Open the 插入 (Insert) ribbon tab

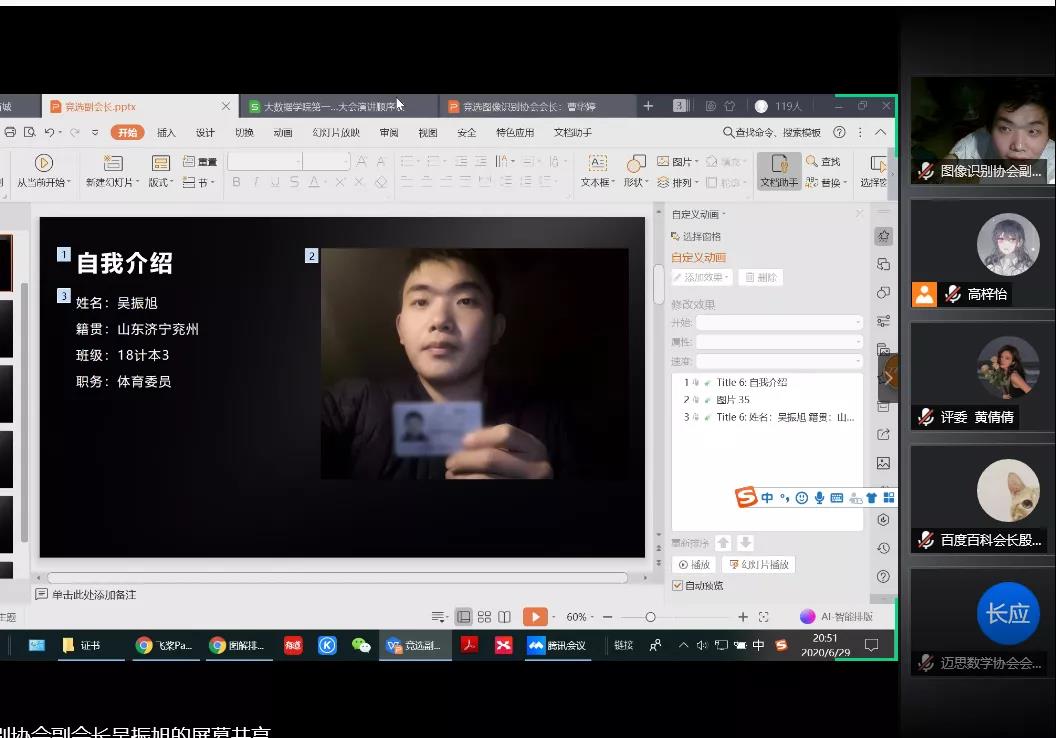pos(166,133)
